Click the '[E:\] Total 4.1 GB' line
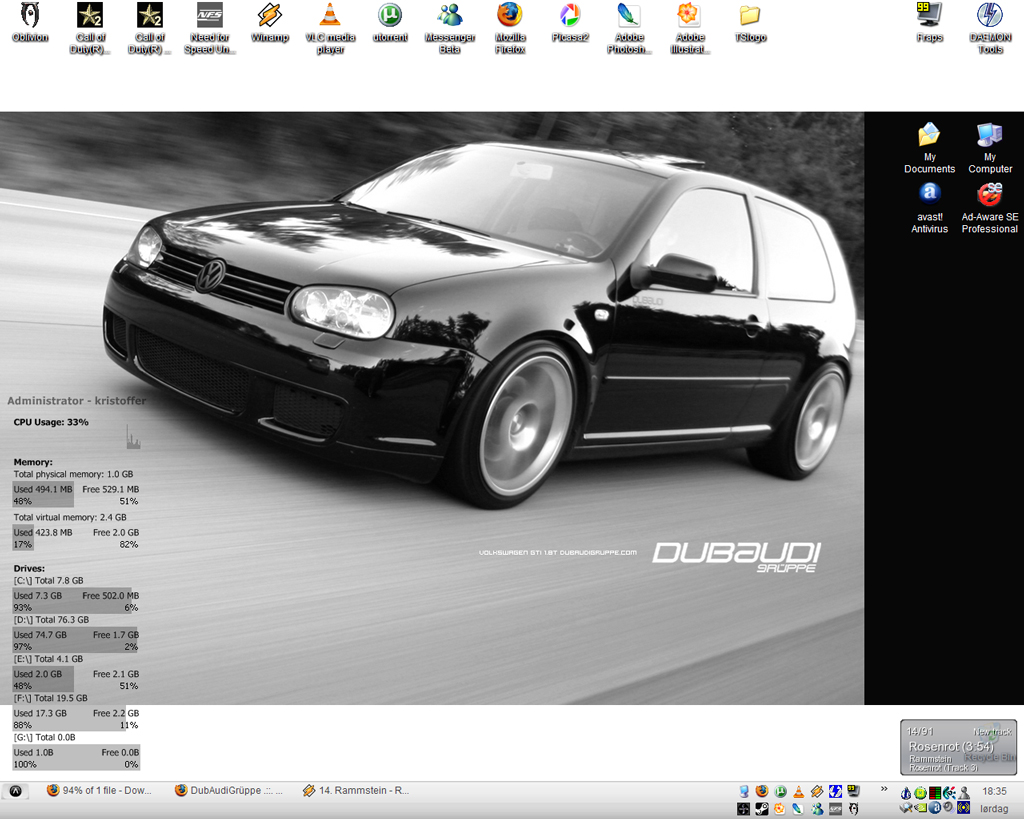 (x=48, y=658)
